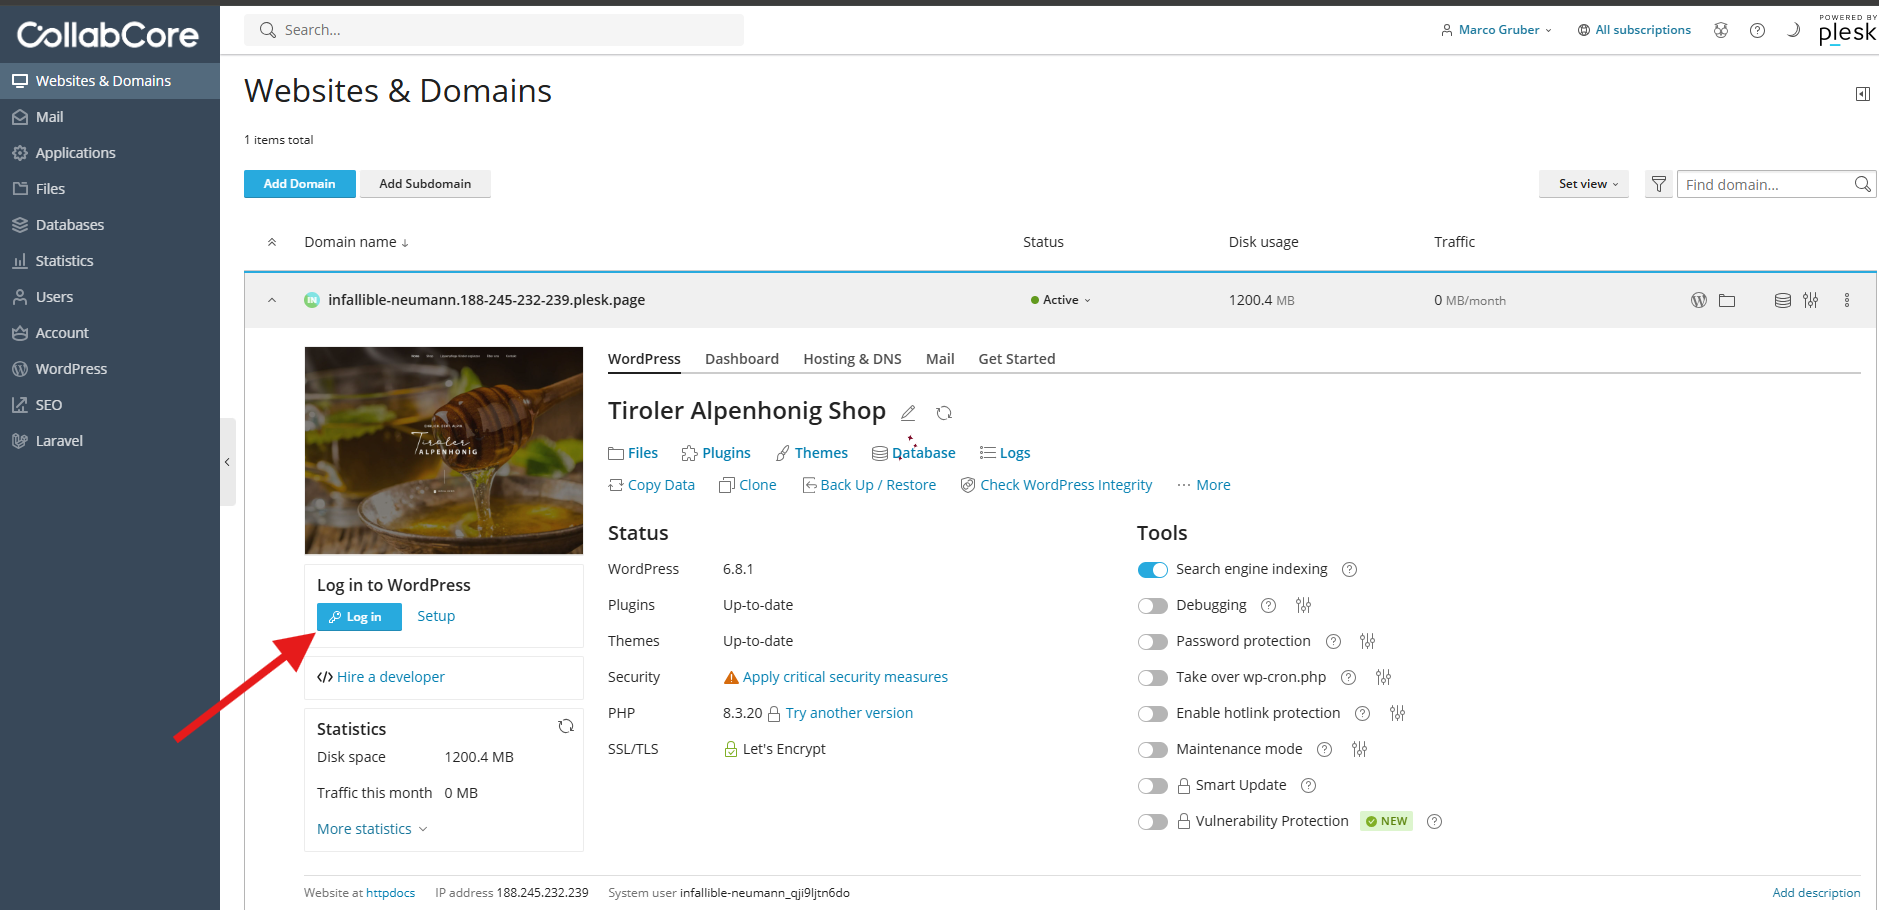Click Add description link
The image size is (1879, 910).
click(1816, 893)
